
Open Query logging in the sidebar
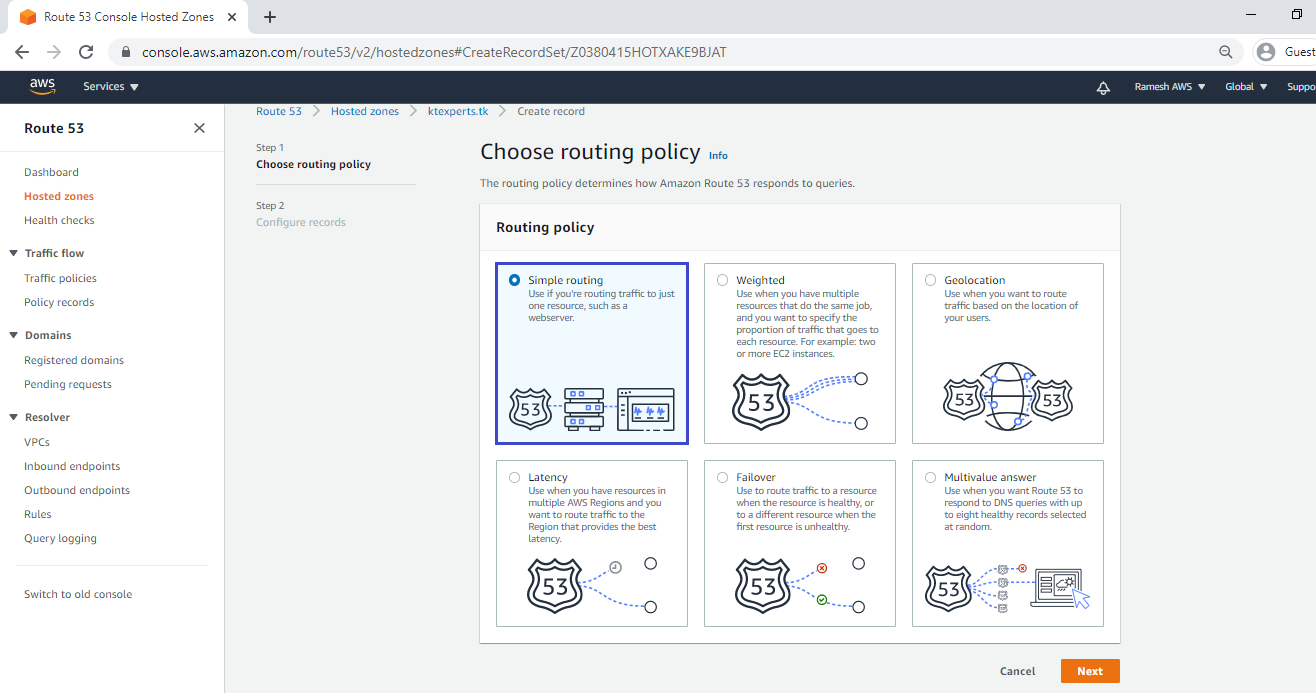(60, 538)
